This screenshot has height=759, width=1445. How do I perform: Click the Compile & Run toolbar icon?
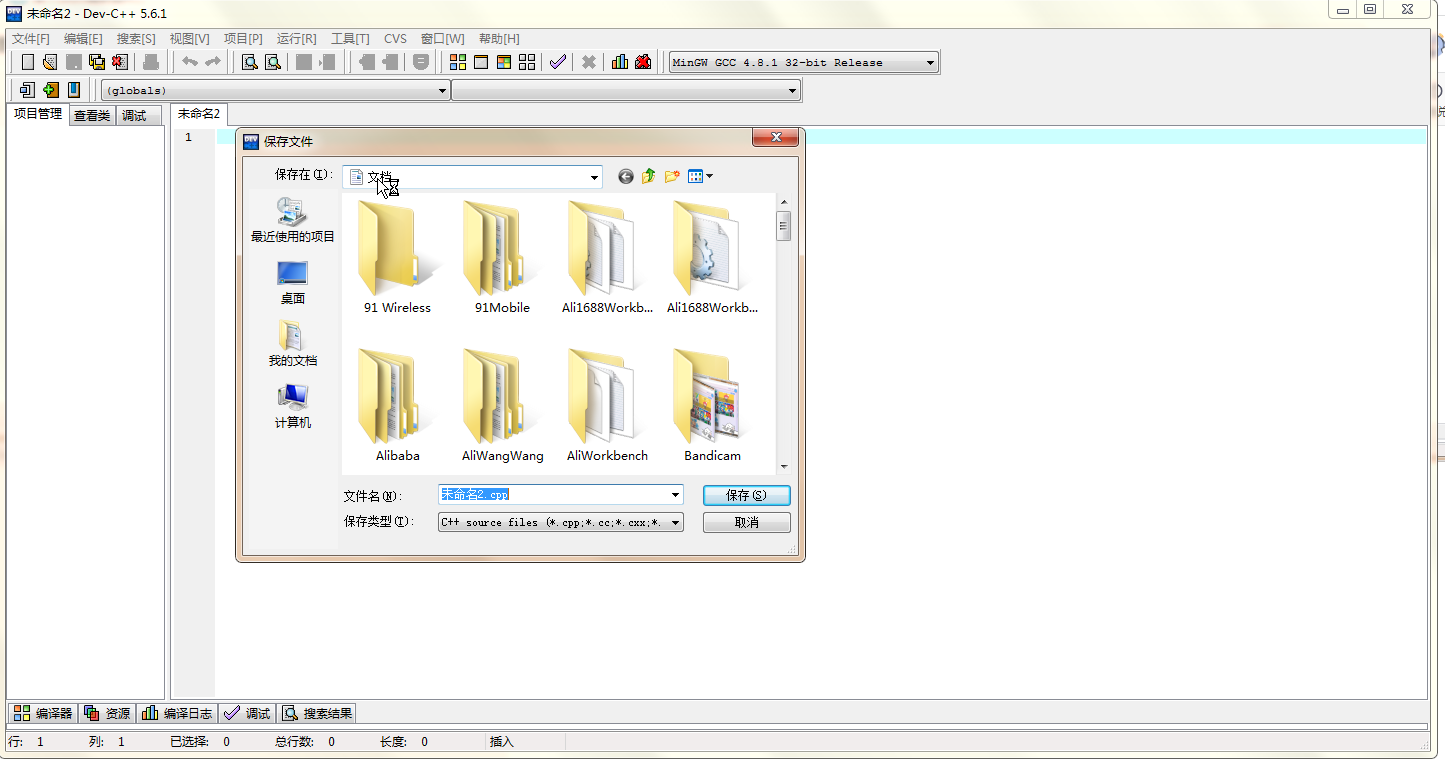point(504,62)
